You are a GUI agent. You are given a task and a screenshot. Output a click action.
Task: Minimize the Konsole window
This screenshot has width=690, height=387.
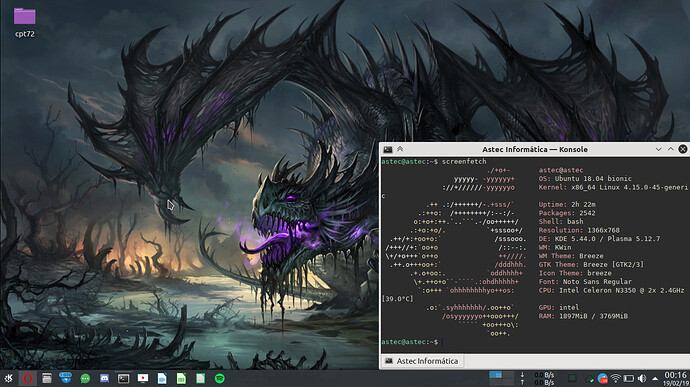pos(658,149)
